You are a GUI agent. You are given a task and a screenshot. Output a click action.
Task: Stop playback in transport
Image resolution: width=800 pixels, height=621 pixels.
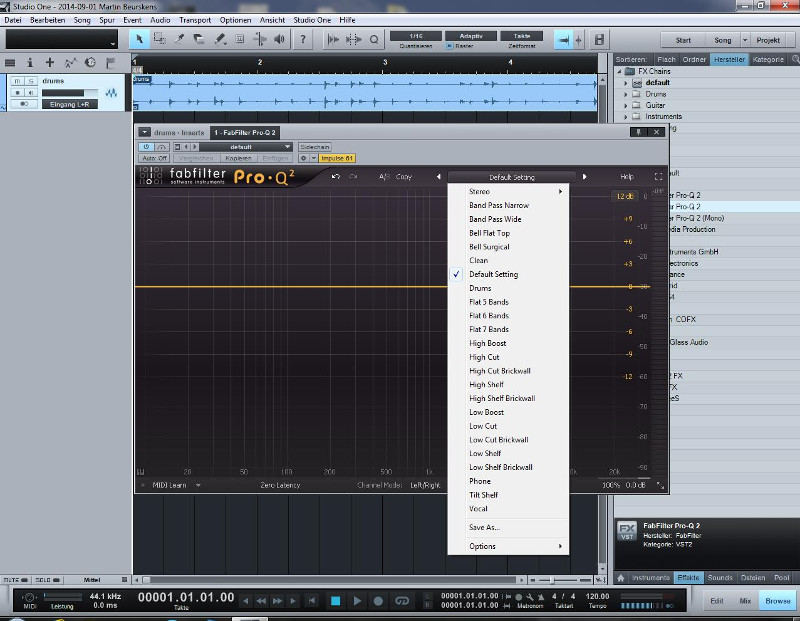coord(335,601)
